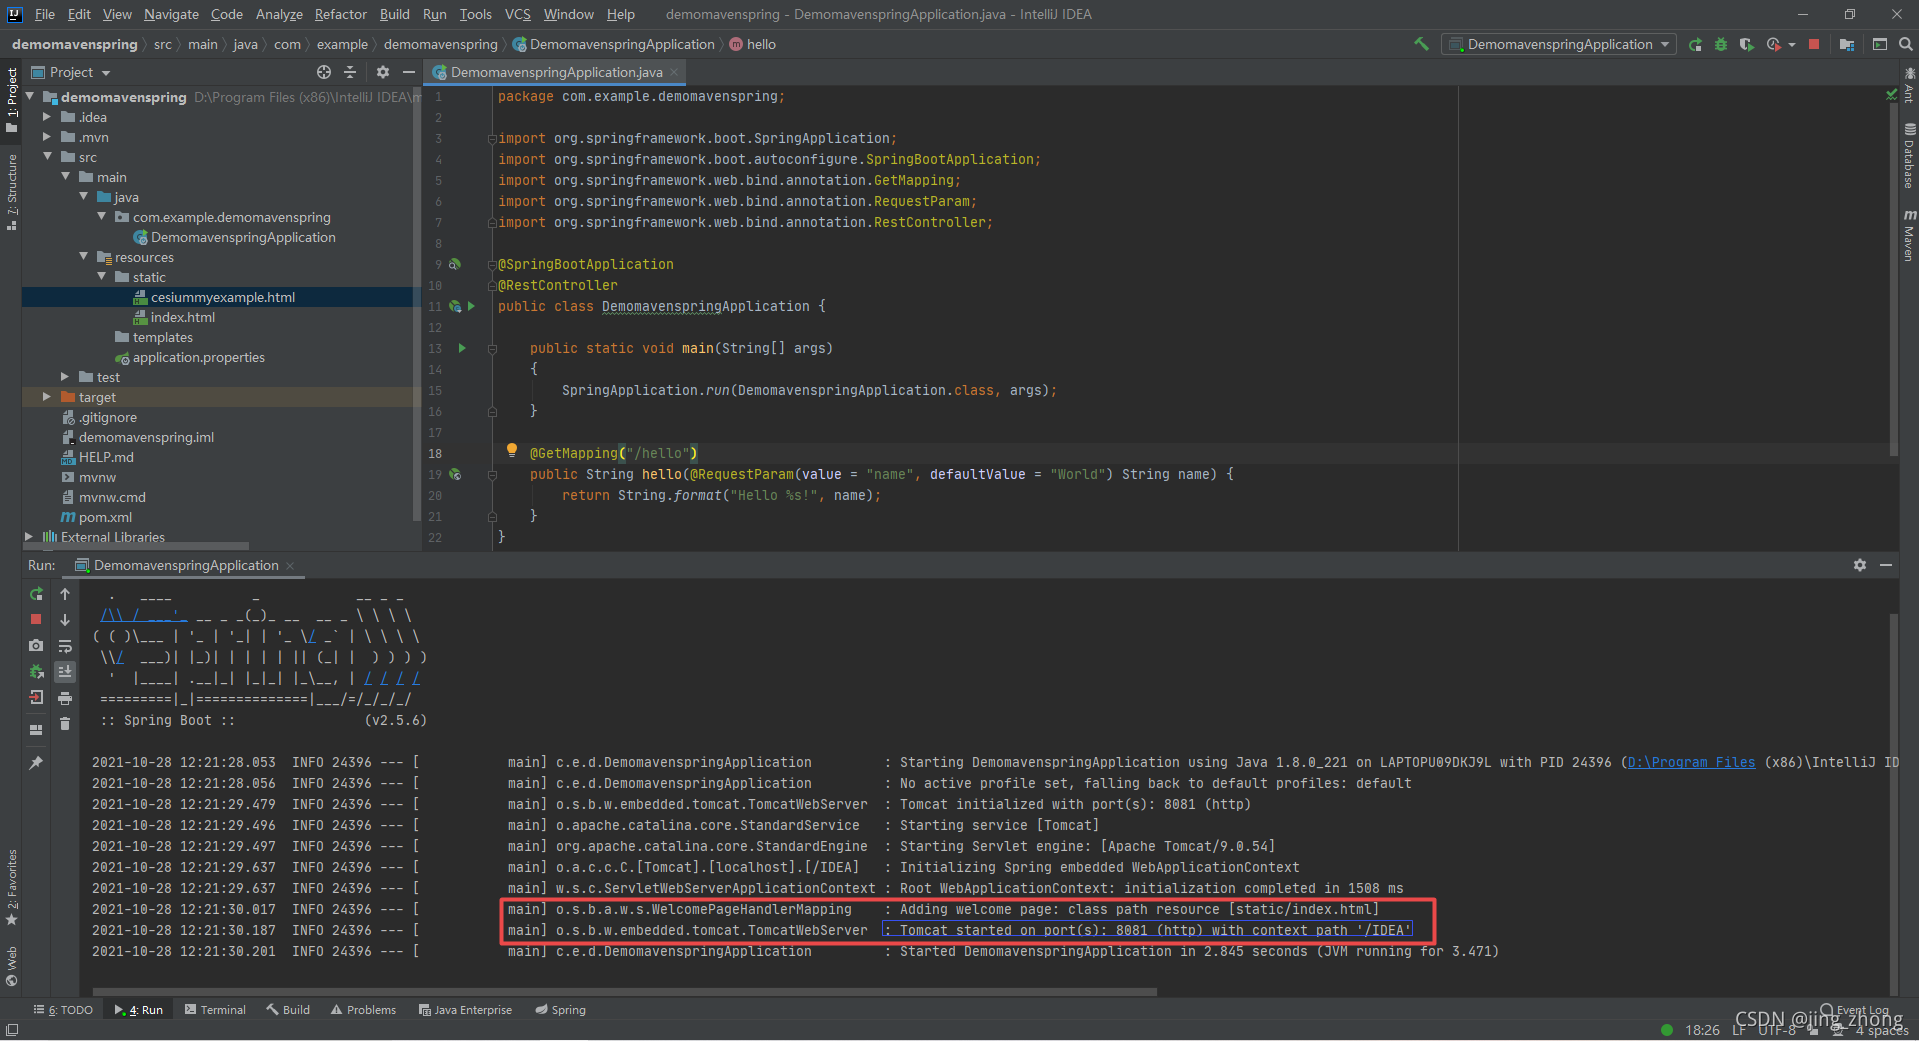Follow the D:\Program Files link in the console
Image resolution: width=1919 pixels, height=1041 pixels.
1691,762
